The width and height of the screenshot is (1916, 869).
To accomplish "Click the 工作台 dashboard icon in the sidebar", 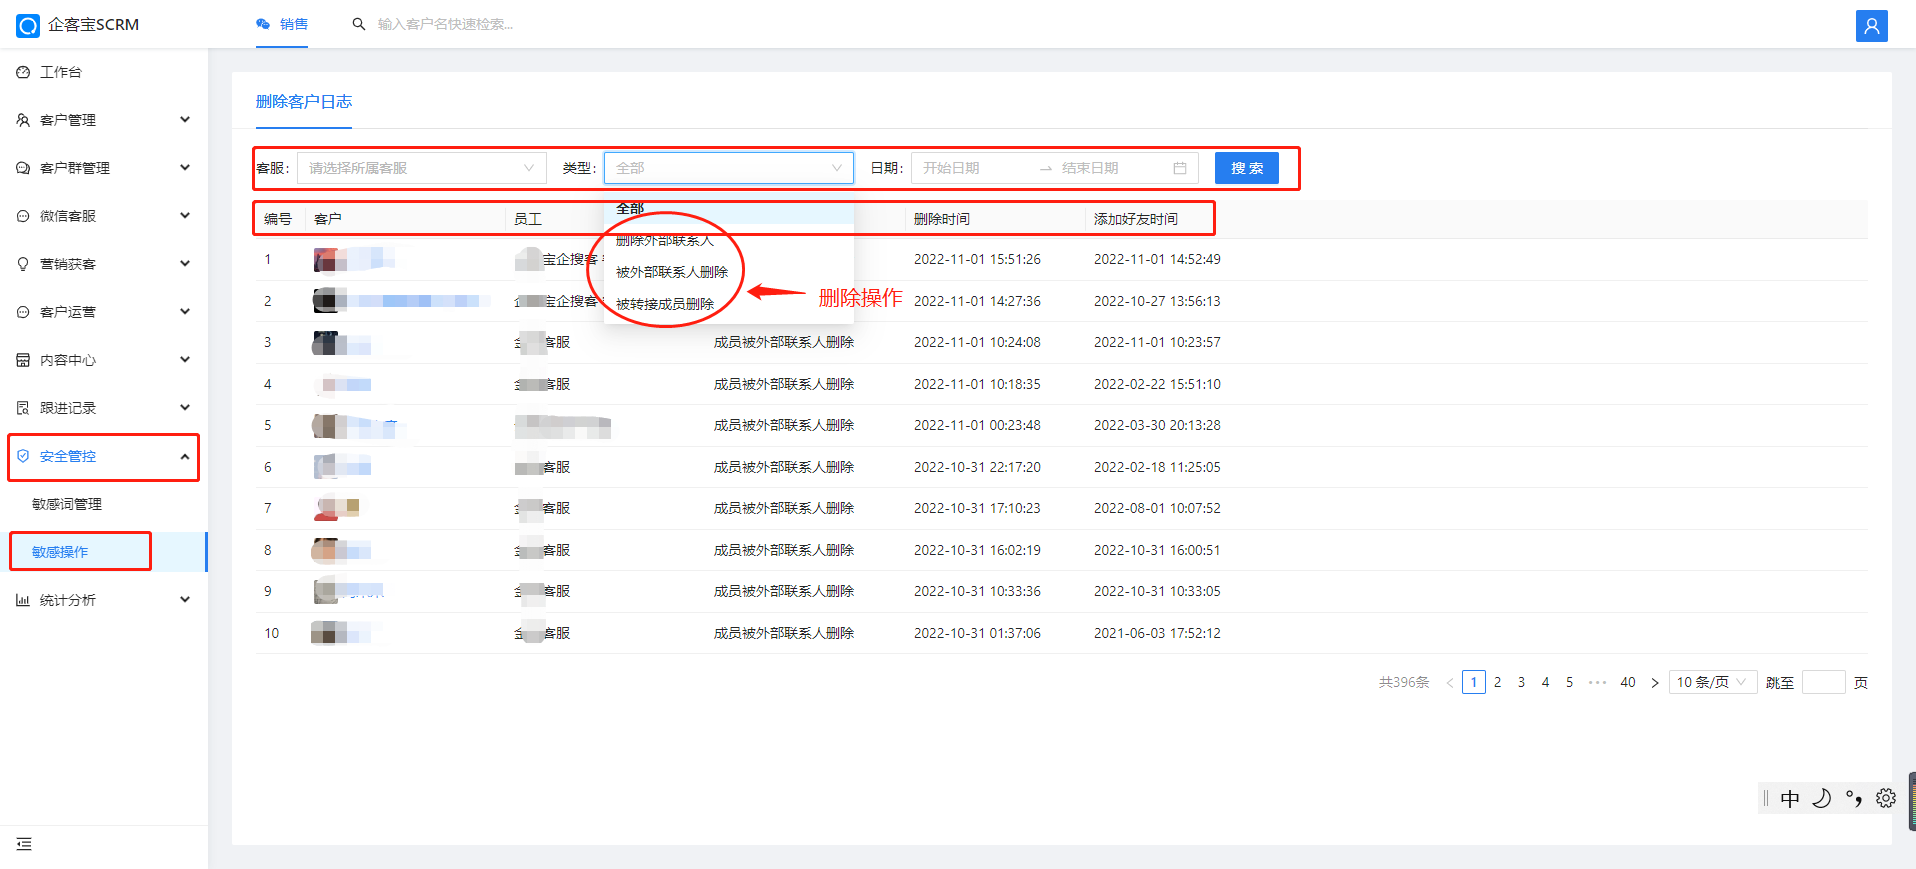I will pyautogui.click(x=23, y=72).
